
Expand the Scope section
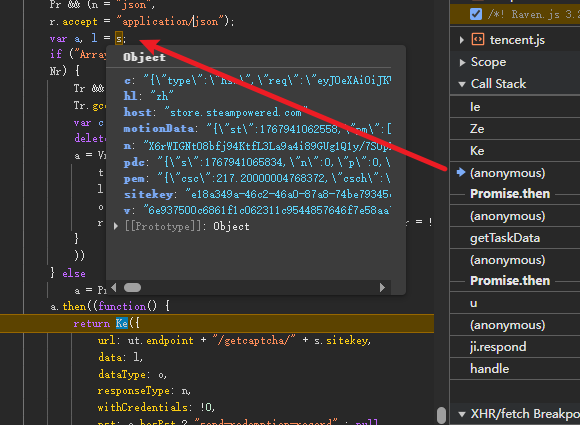[x=462, y=62]
